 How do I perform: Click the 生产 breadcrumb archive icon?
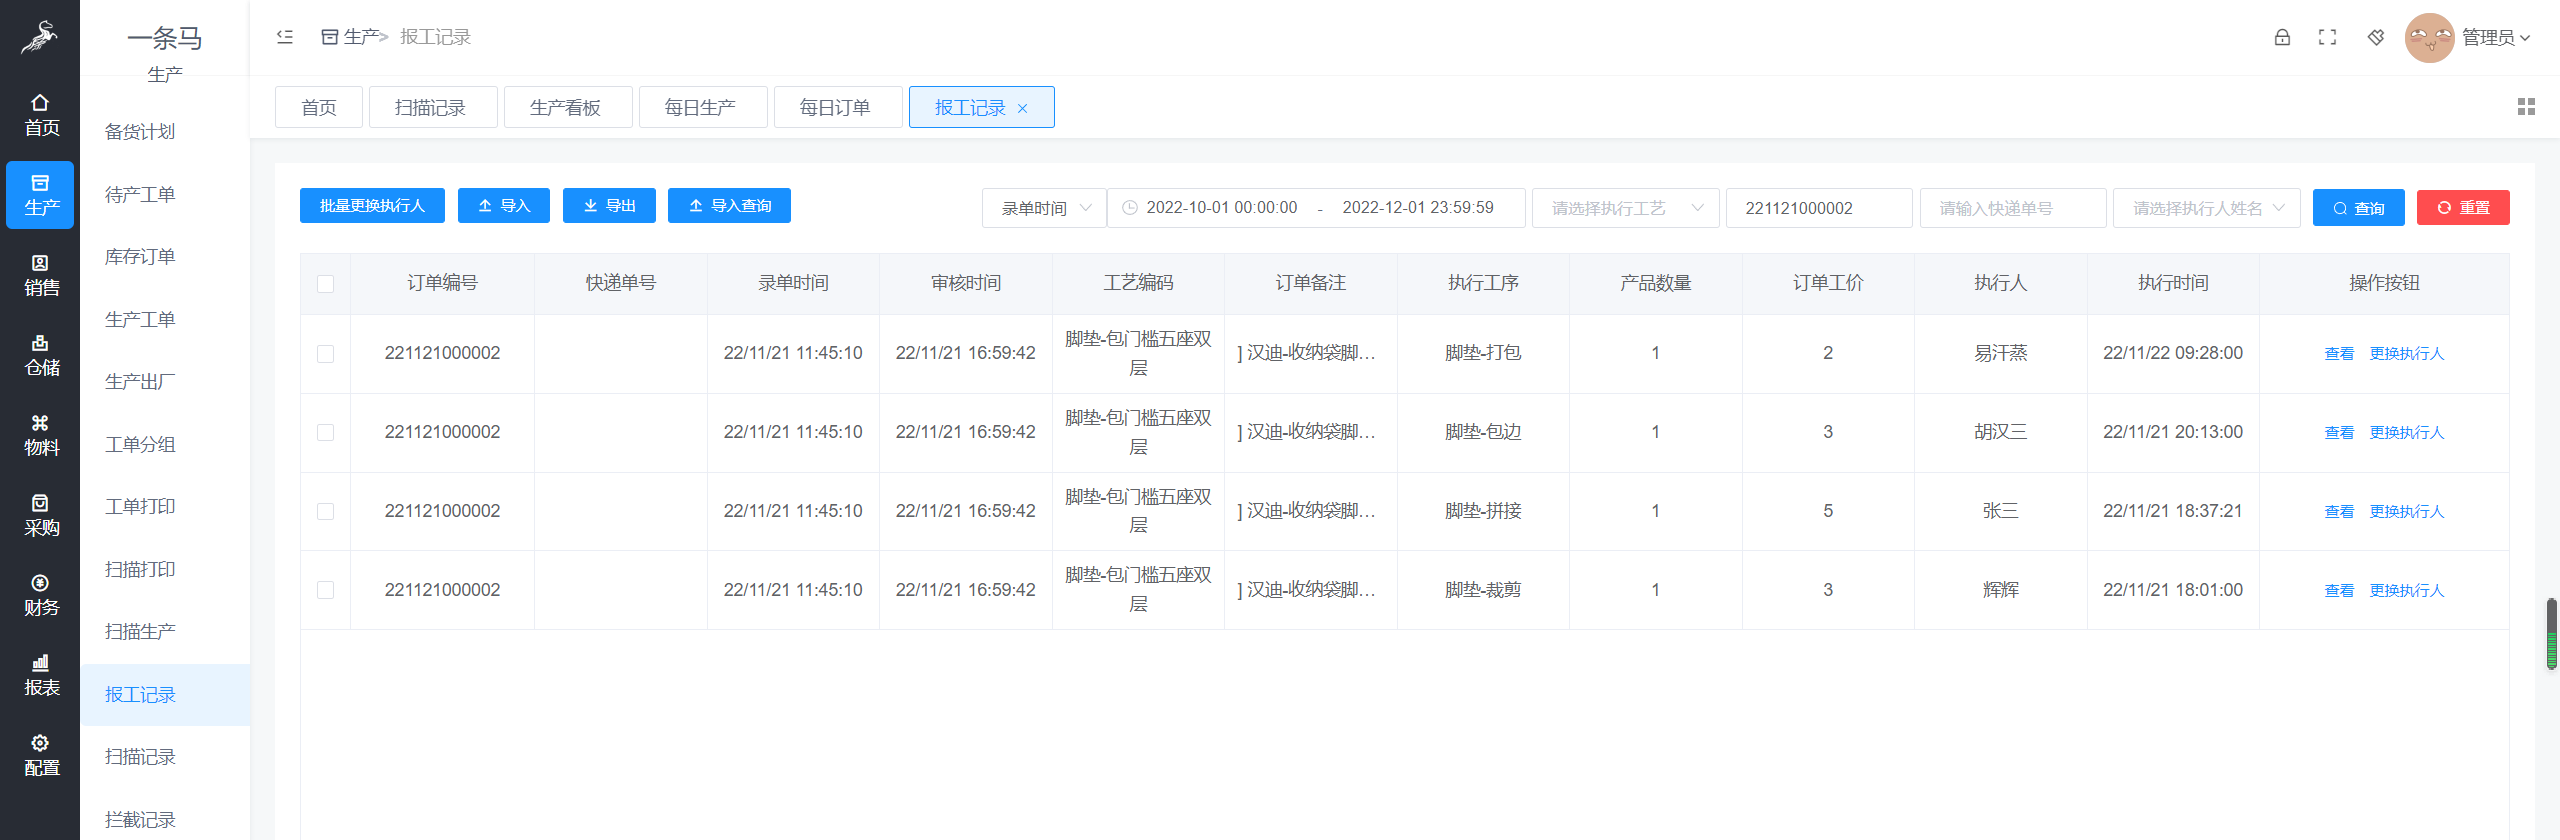tap(329, 37)
